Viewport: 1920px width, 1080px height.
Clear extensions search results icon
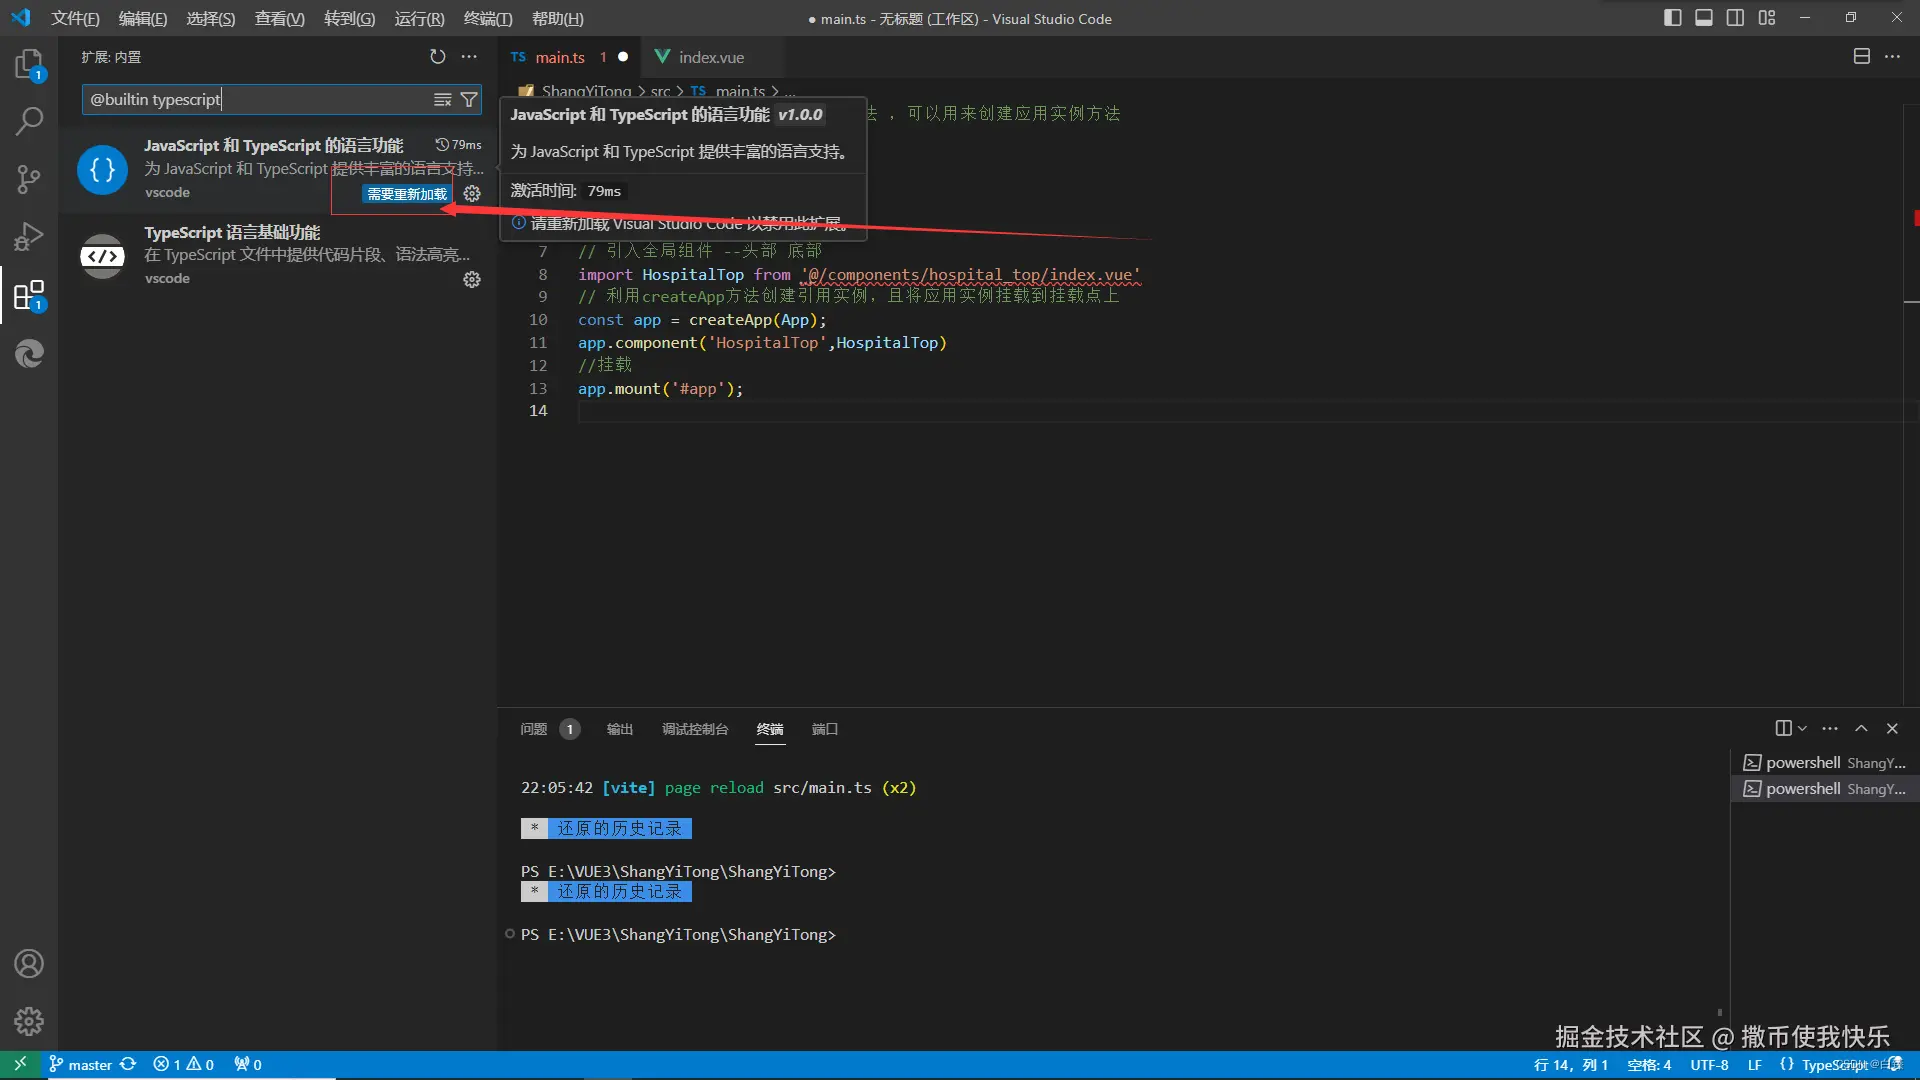click(x=442, y=100)
